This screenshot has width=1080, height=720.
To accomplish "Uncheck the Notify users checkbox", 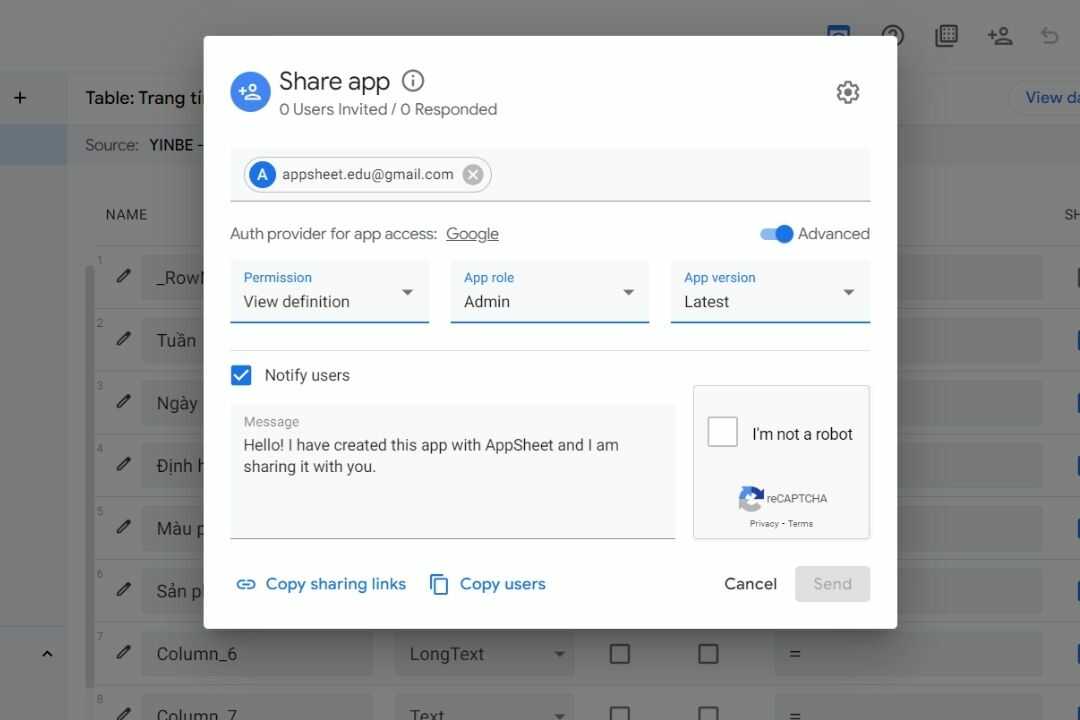I will (x=241, y=376).
